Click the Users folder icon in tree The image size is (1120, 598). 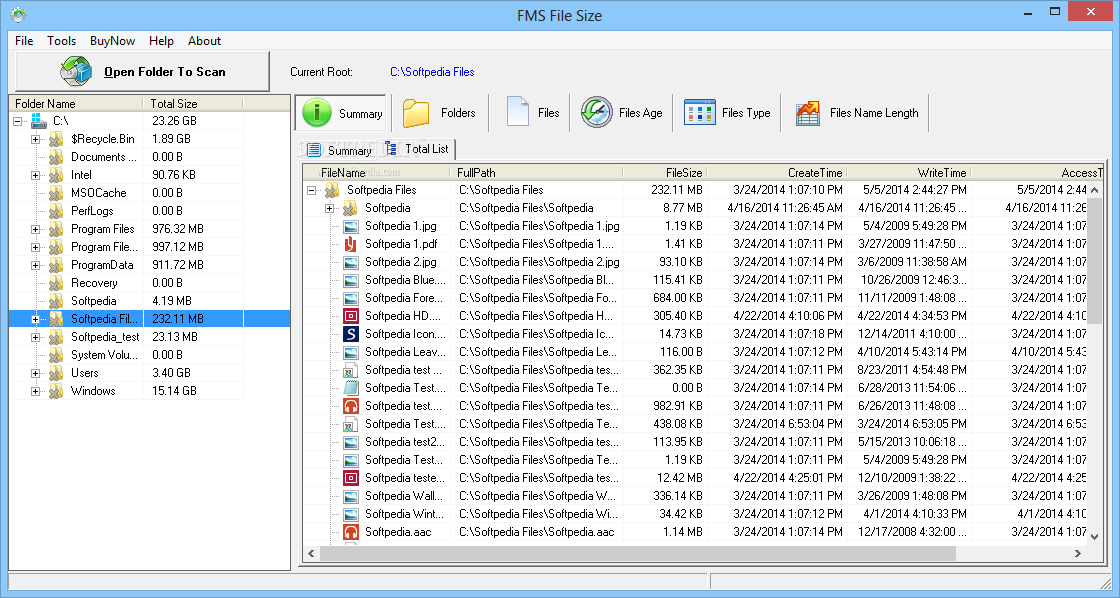[56, 373]
